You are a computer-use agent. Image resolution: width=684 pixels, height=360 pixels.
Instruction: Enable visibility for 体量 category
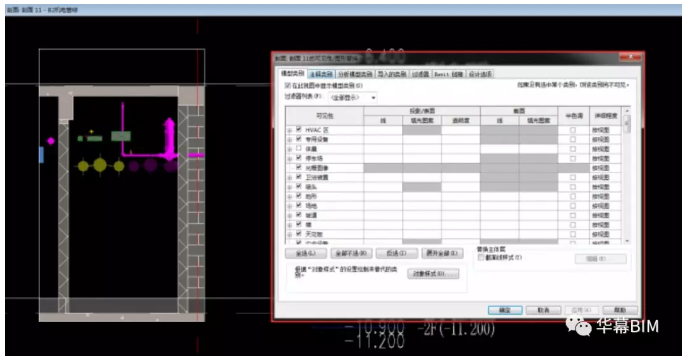point(299,149)
